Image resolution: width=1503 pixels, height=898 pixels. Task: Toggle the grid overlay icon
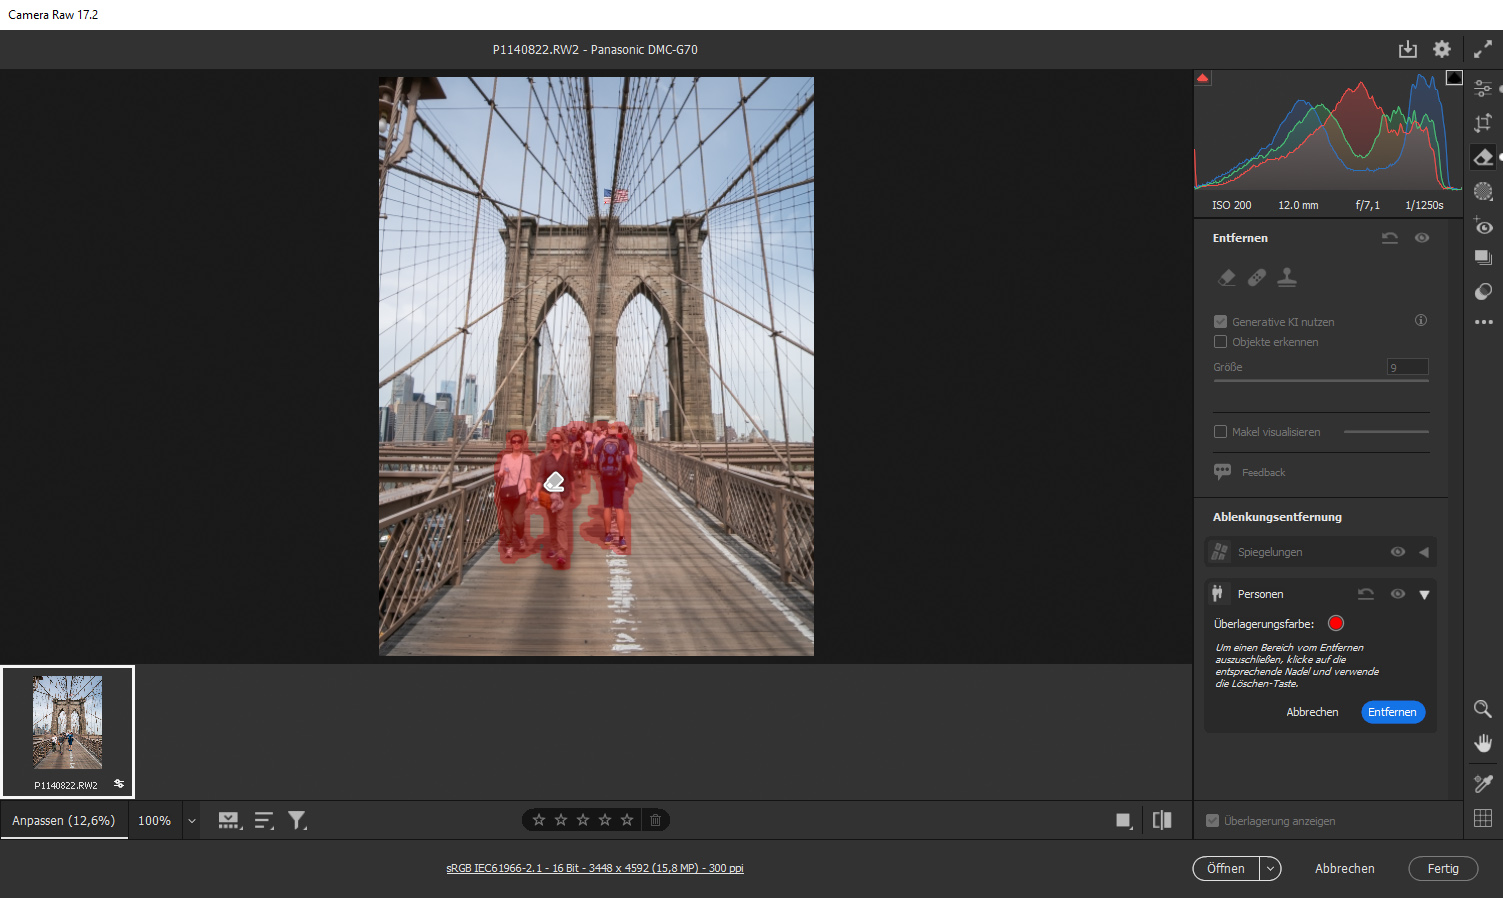1483,818
